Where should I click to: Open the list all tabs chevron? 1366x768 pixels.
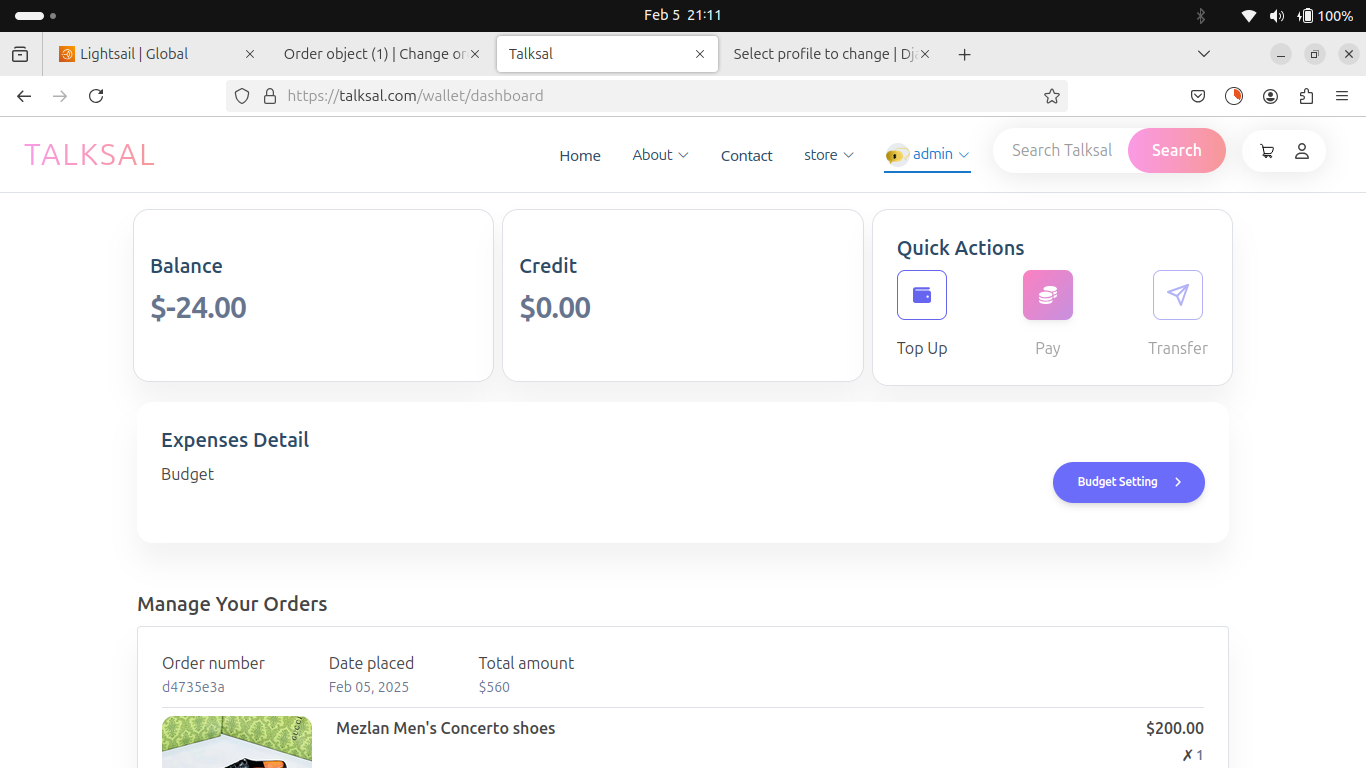1204,54
